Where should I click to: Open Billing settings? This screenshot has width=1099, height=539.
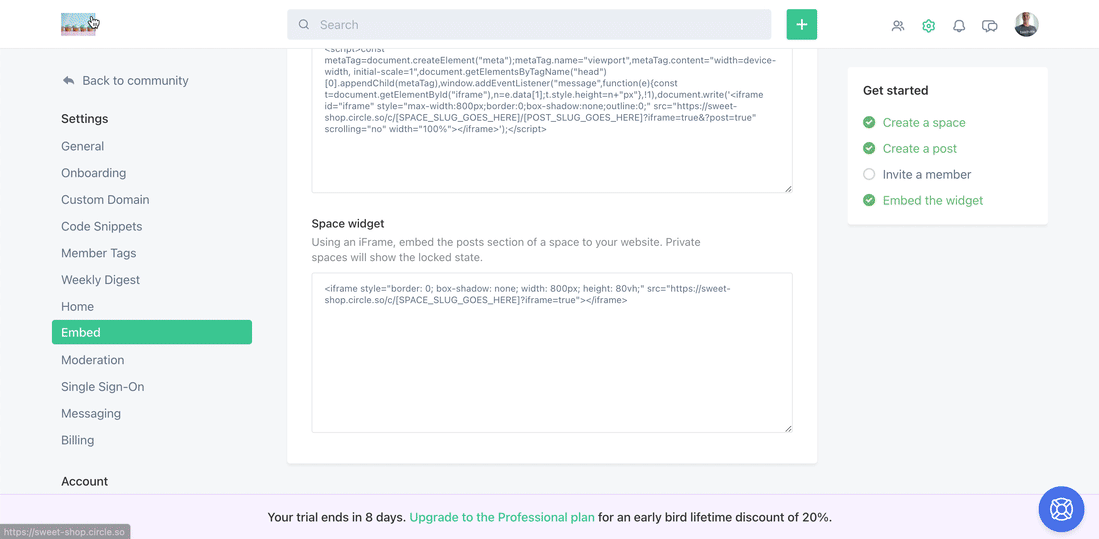click(x=78, y=440)
